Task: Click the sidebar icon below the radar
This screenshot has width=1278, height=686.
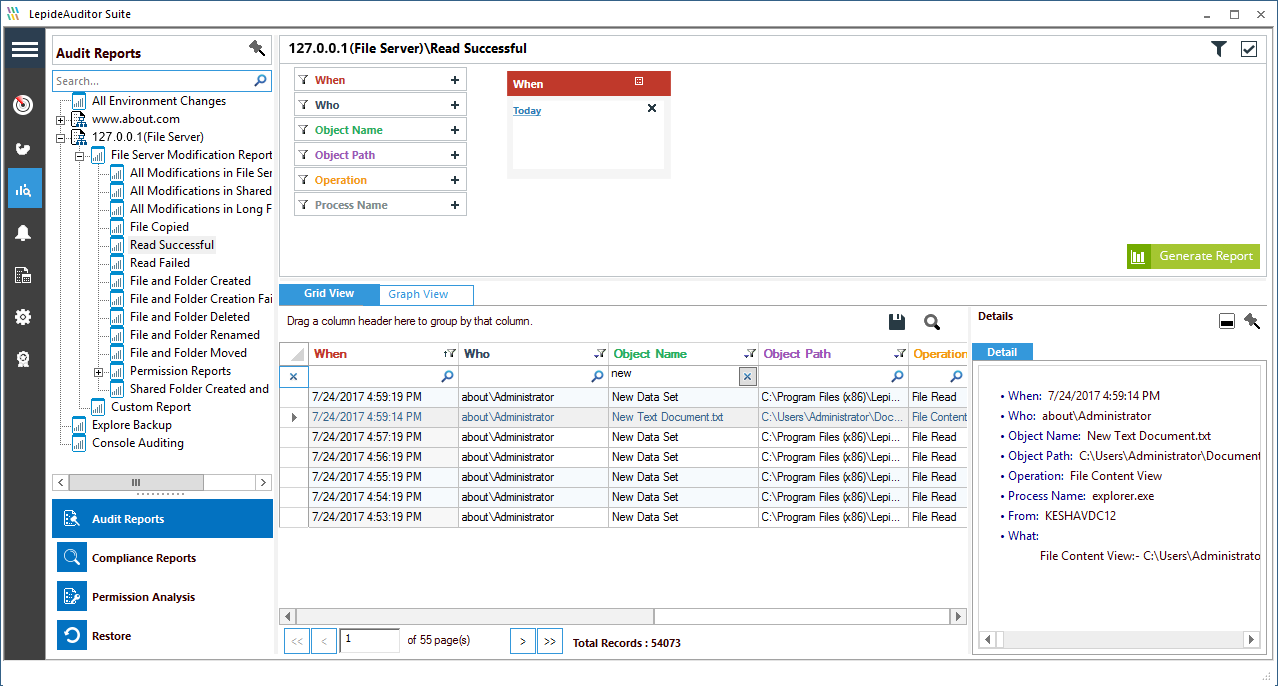Action: [23, 149]
